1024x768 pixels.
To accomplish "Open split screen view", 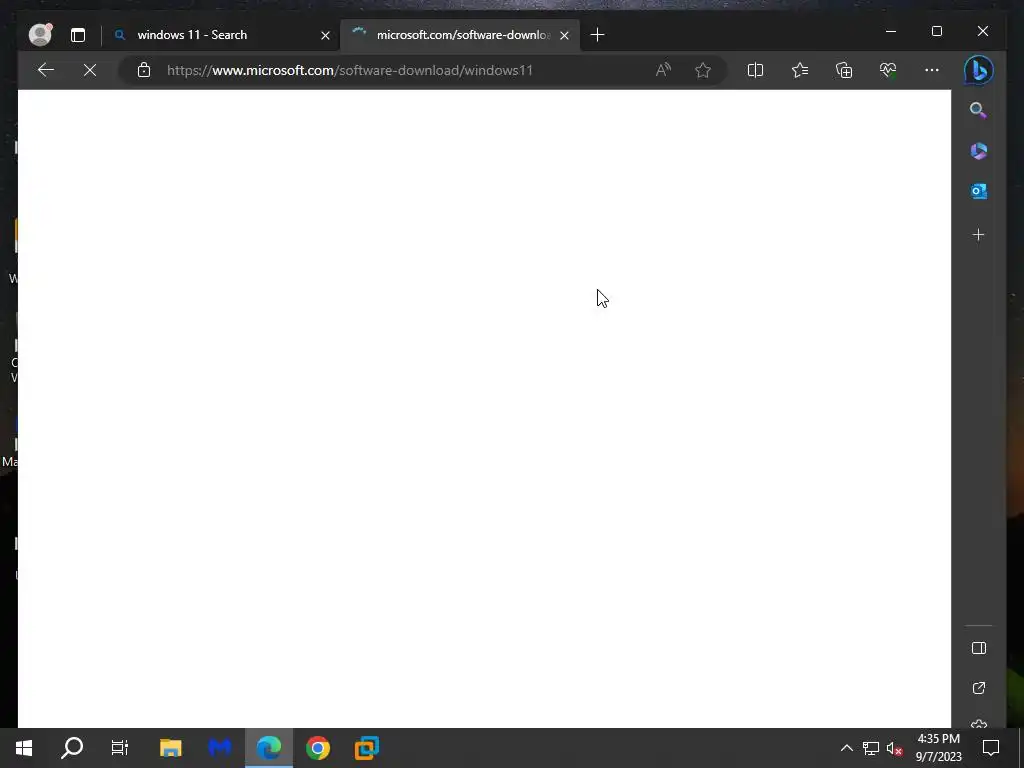I will click(755, 70).
